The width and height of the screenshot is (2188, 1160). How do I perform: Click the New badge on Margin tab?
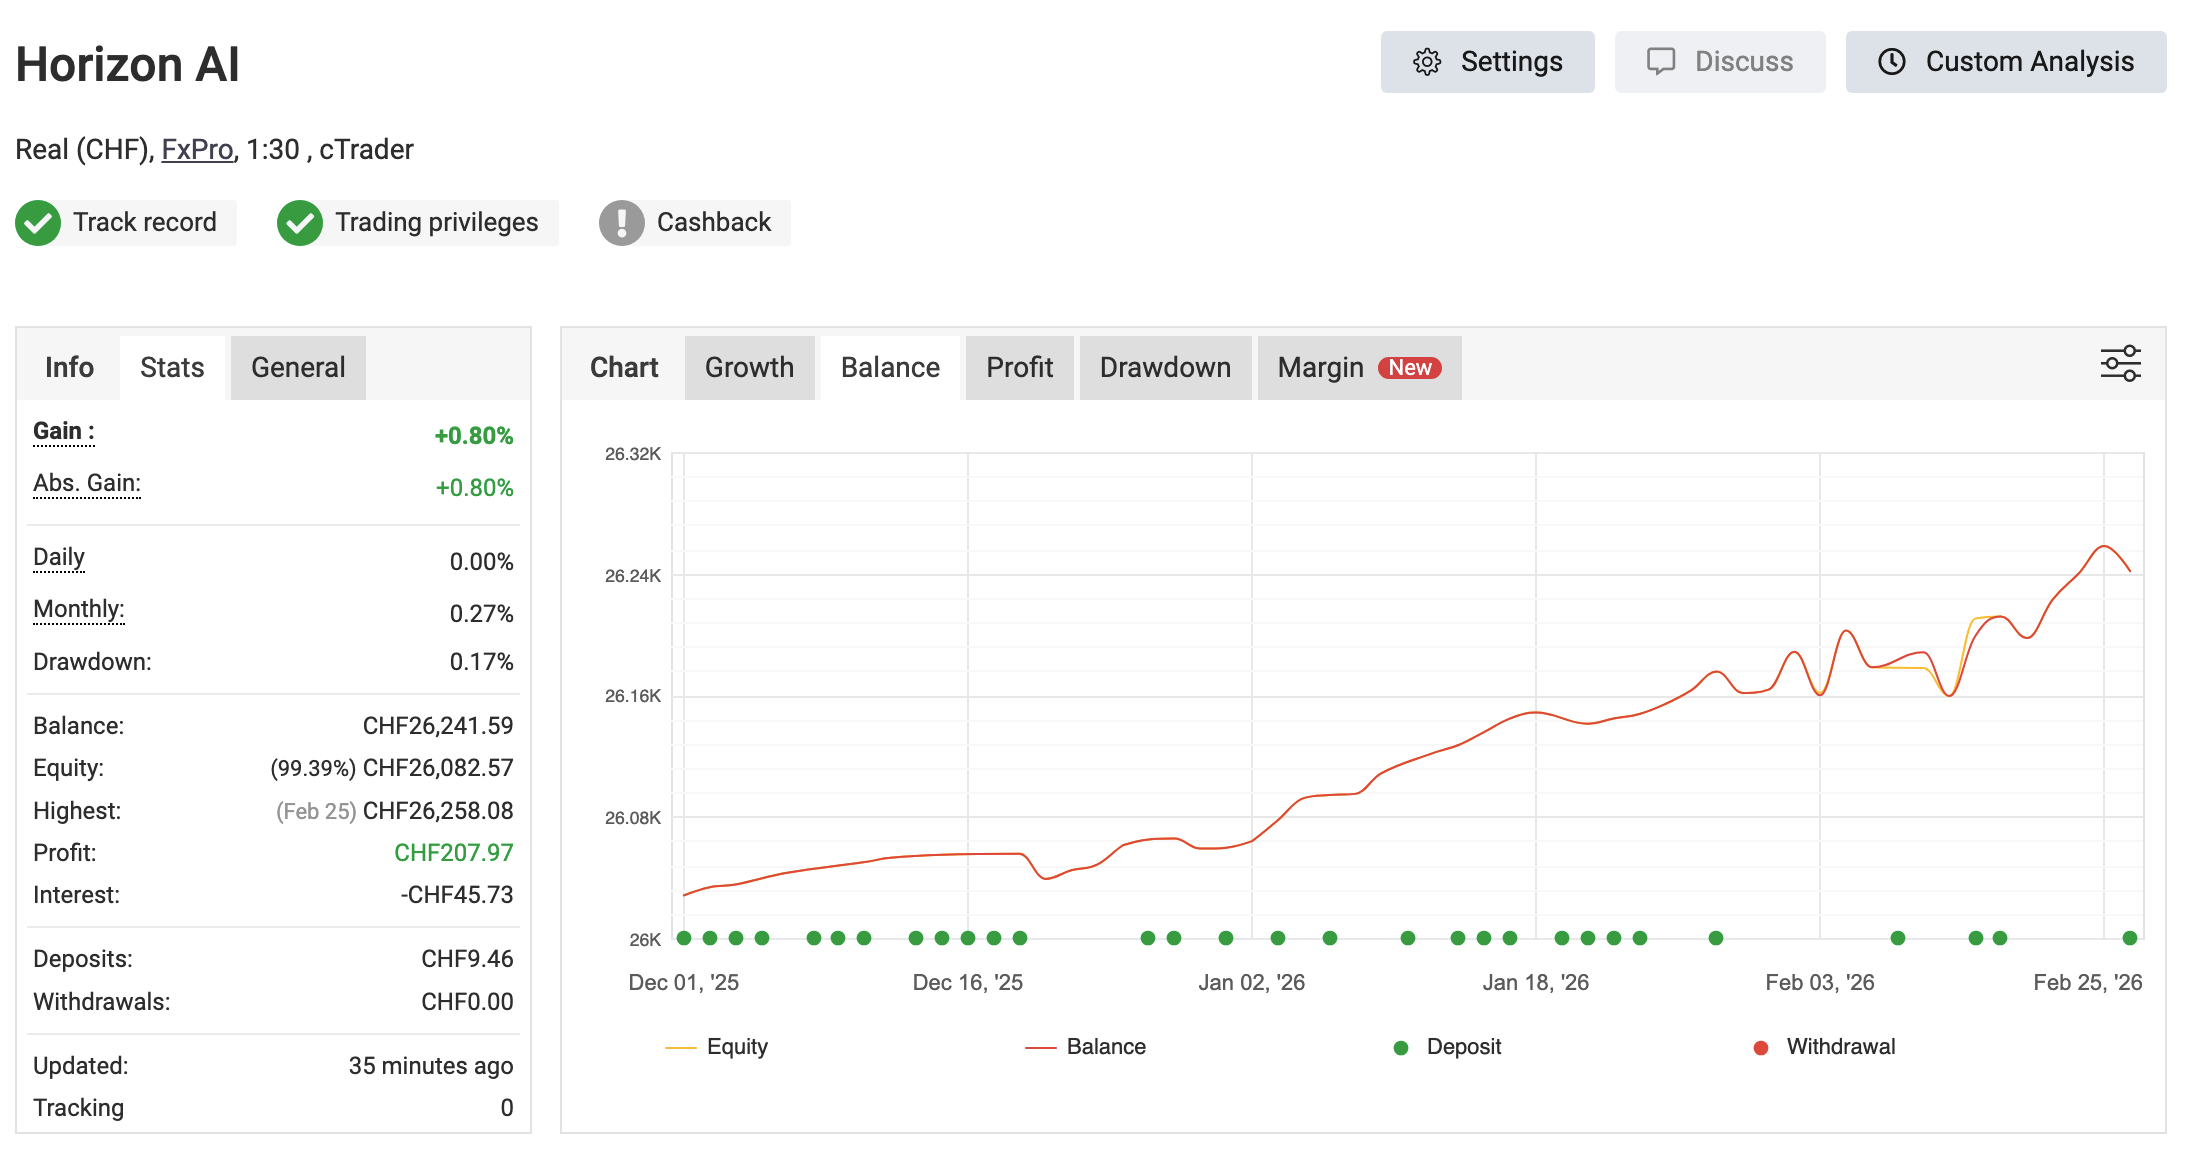point(1409,368)
